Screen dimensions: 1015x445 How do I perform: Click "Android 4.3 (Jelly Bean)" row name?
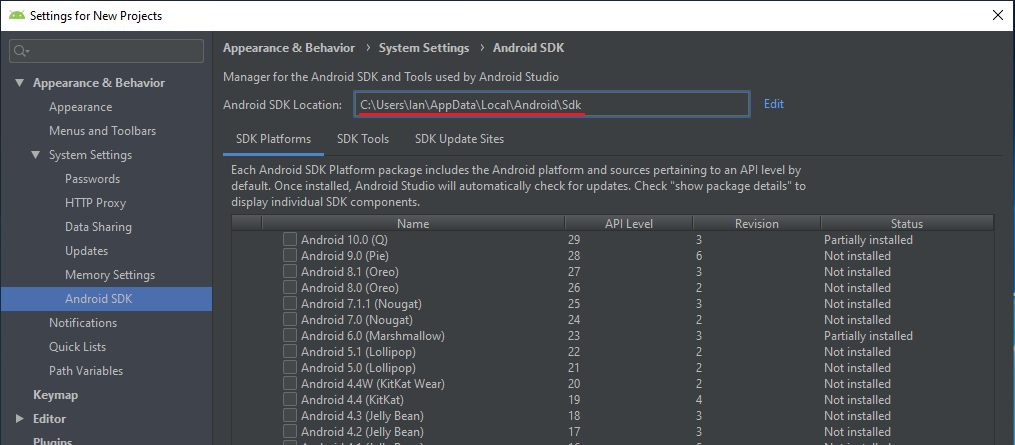point(362,416)
